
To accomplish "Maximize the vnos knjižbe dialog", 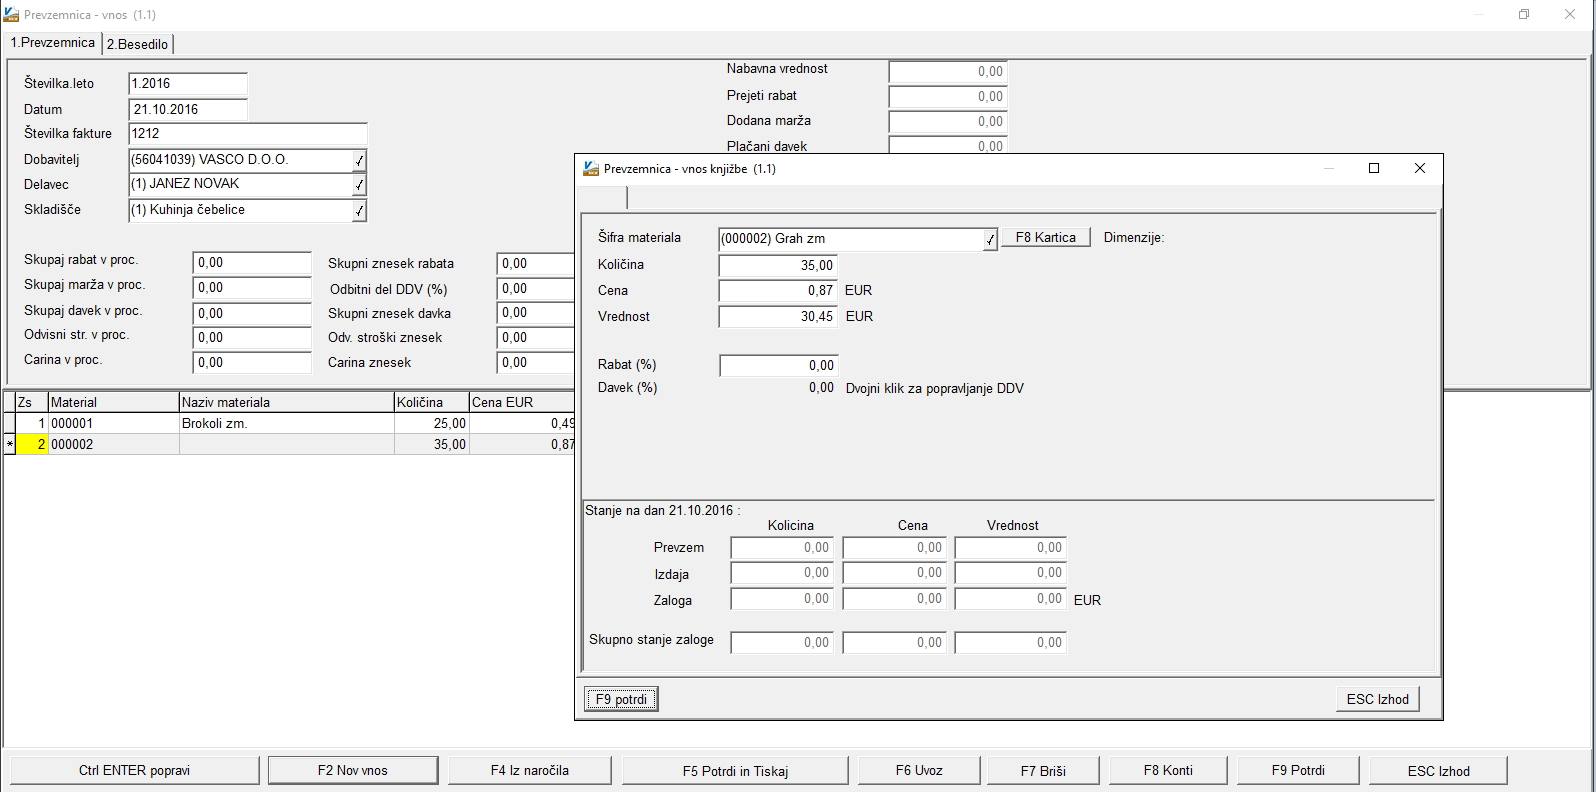I will (x=1374, y=168).
